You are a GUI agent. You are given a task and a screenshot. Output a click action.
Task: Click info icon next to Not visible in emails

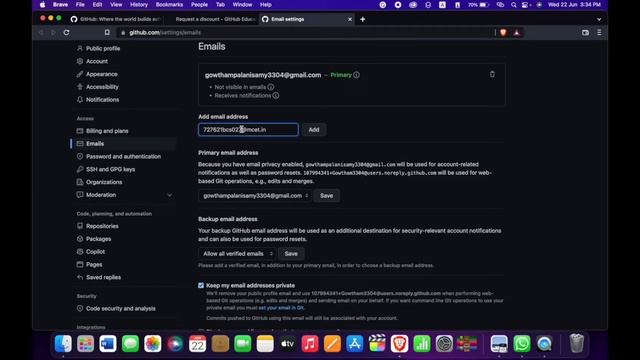click(271, 87)
